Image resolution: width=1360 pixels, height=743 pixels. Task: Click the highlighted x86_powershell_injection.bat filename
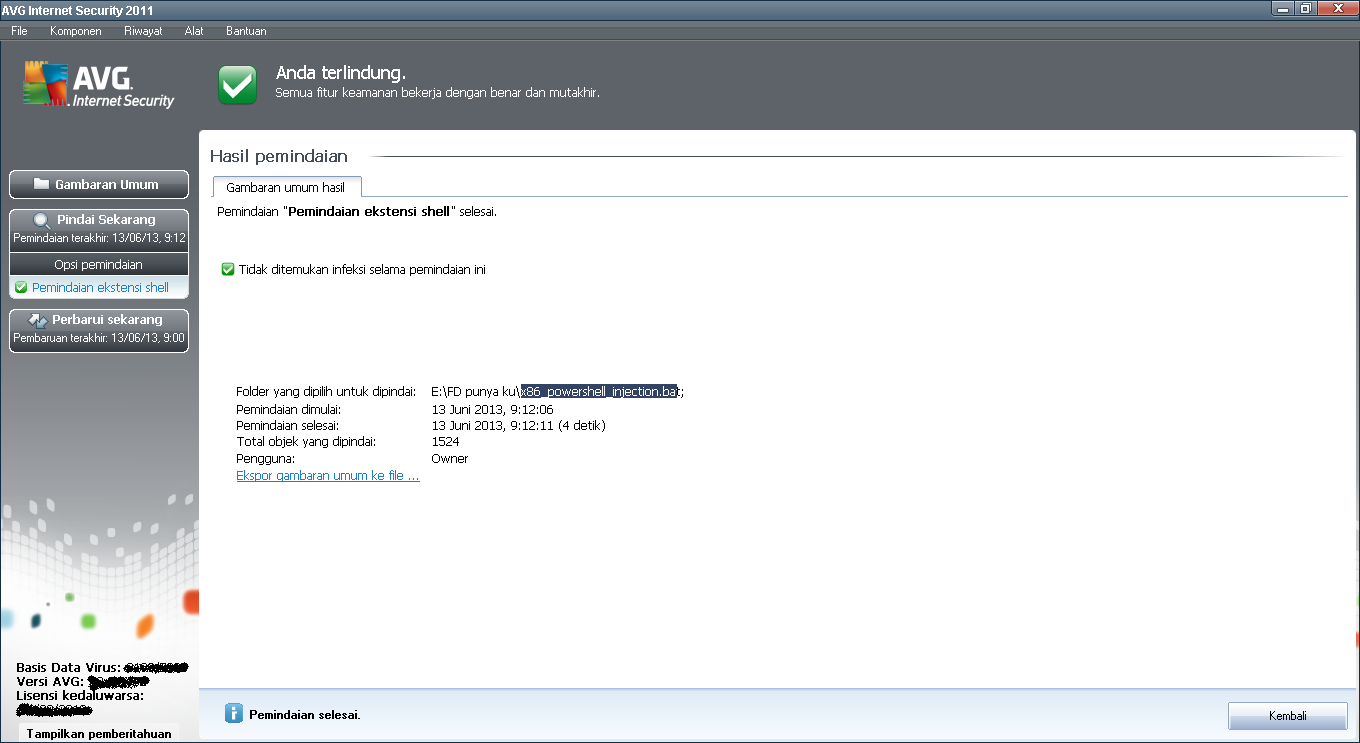coord(600,391)
